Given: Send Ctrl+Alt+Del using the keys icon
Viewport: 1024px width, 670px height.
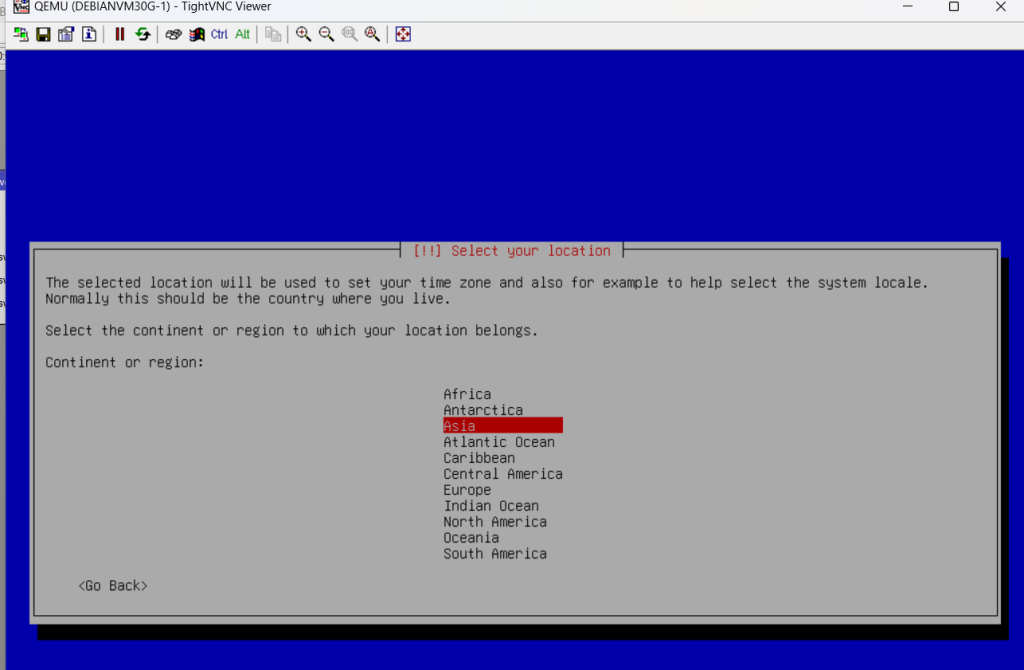Looking at the screenshot, I should click(x=173, y=34).
